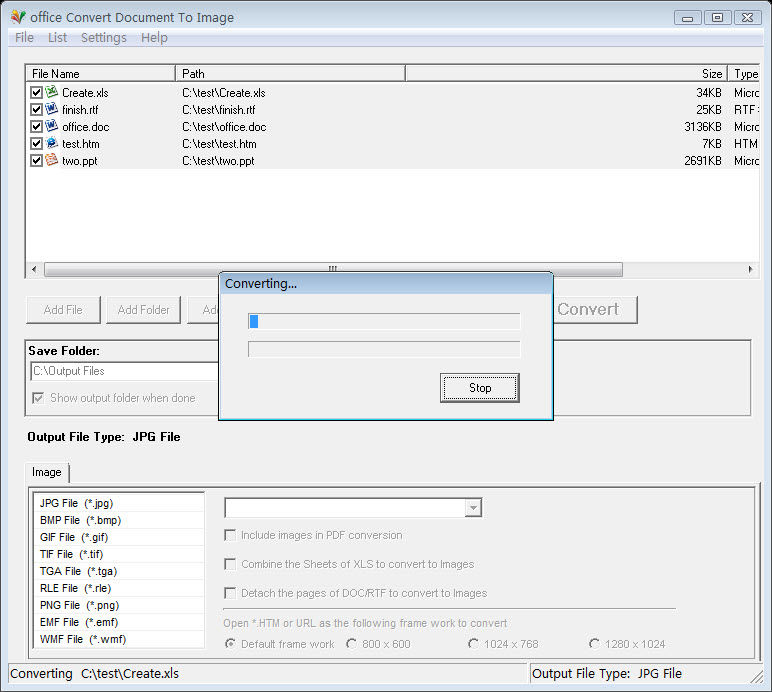Open the Settings menu
Viewport: 772px width, 692px height.
(x=103, y=37)
